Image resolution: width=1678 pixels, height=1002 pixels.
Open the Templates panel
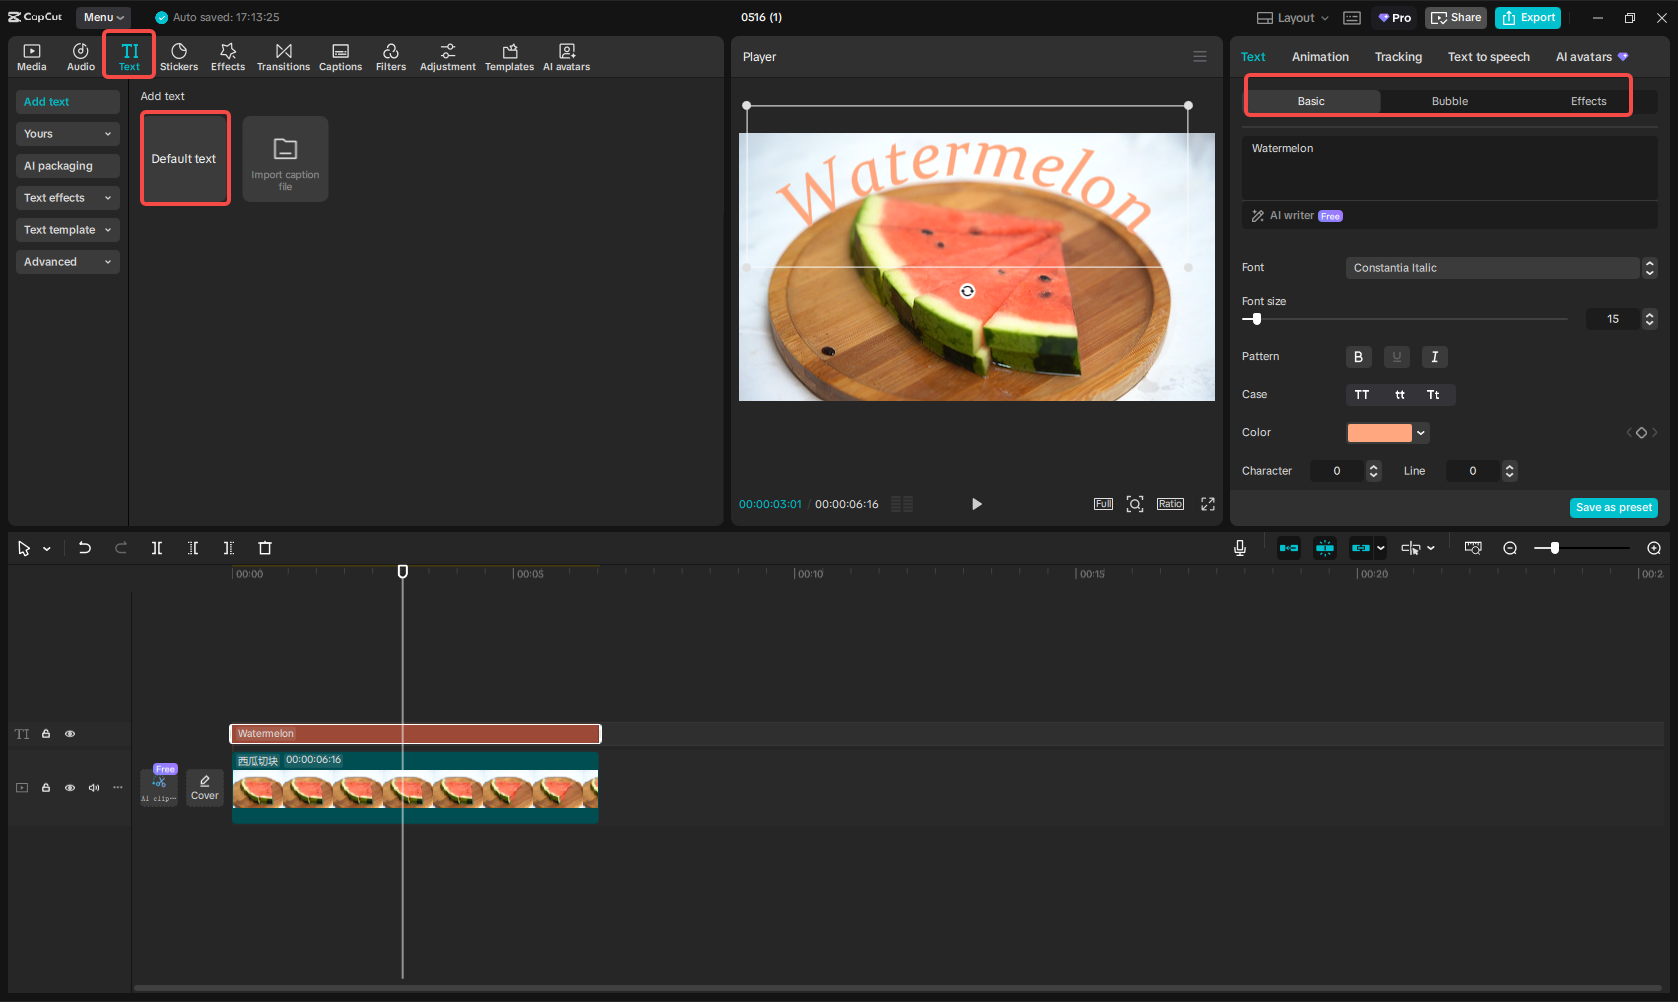point(509,55)
